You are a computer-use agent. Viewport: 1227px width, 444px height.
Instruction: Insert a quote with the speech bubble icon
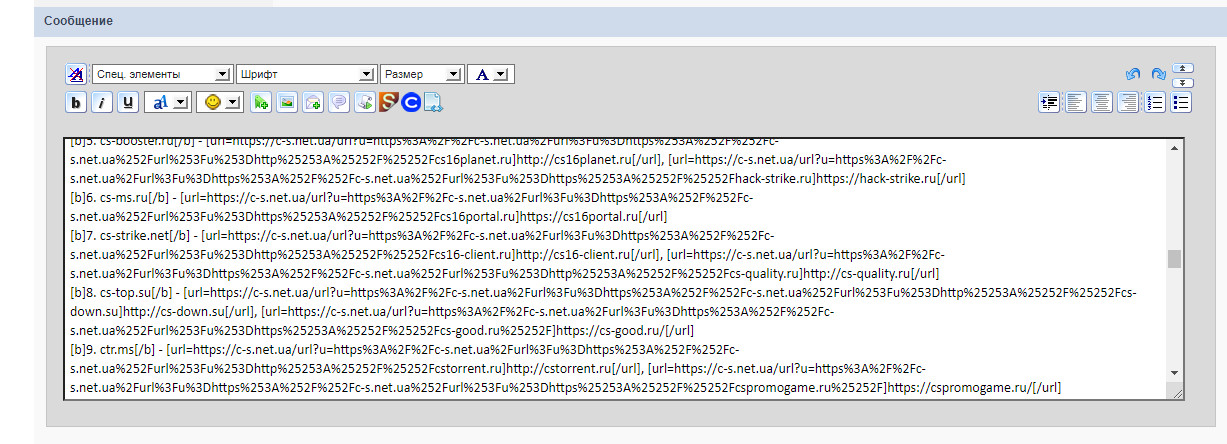click(339, 102)
